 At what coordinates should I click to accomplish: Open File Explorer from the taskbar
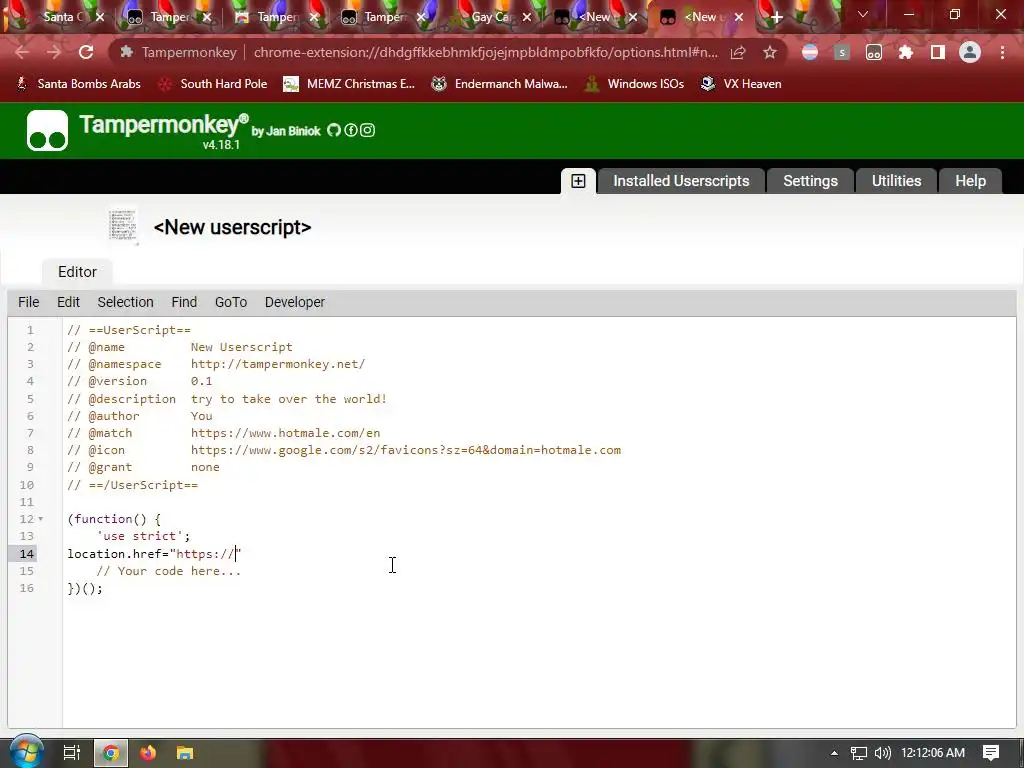pyautogui.click(x=185, y=753)
